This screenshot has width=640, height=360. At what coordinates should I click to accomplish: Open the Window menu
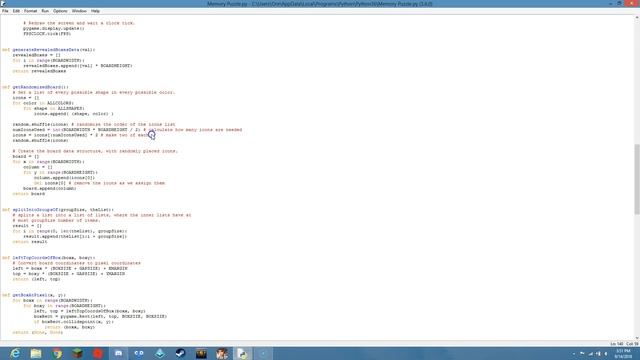79,11
